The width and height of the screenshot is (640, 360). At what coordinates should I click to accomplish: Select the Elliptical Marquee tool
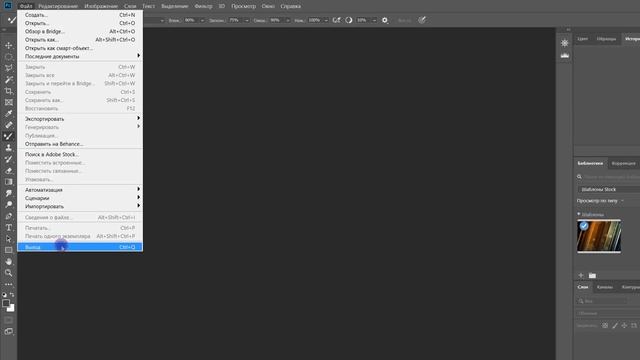point(9,57)
